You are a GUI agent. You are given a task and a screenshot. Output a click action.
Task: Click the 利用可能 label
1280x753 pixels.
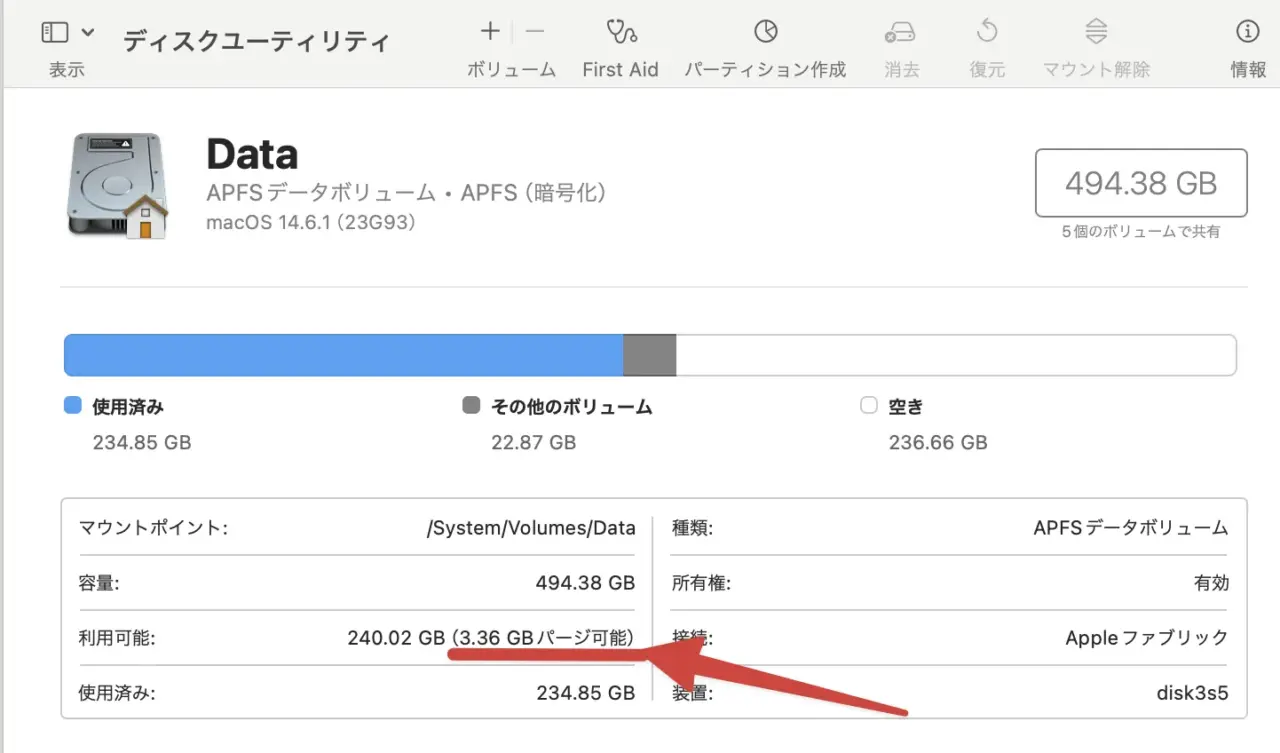[x=117, y=638]
